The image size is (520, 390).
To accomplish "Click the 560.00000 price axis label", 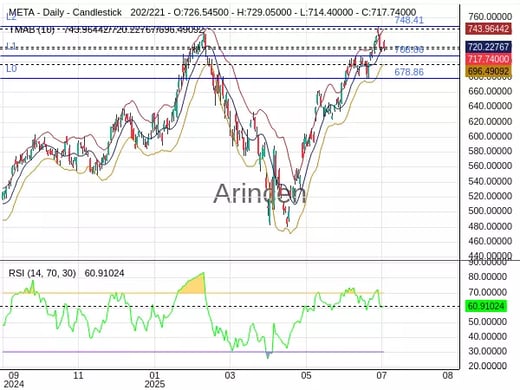I will pyautogui.click(x=490, y=166).
